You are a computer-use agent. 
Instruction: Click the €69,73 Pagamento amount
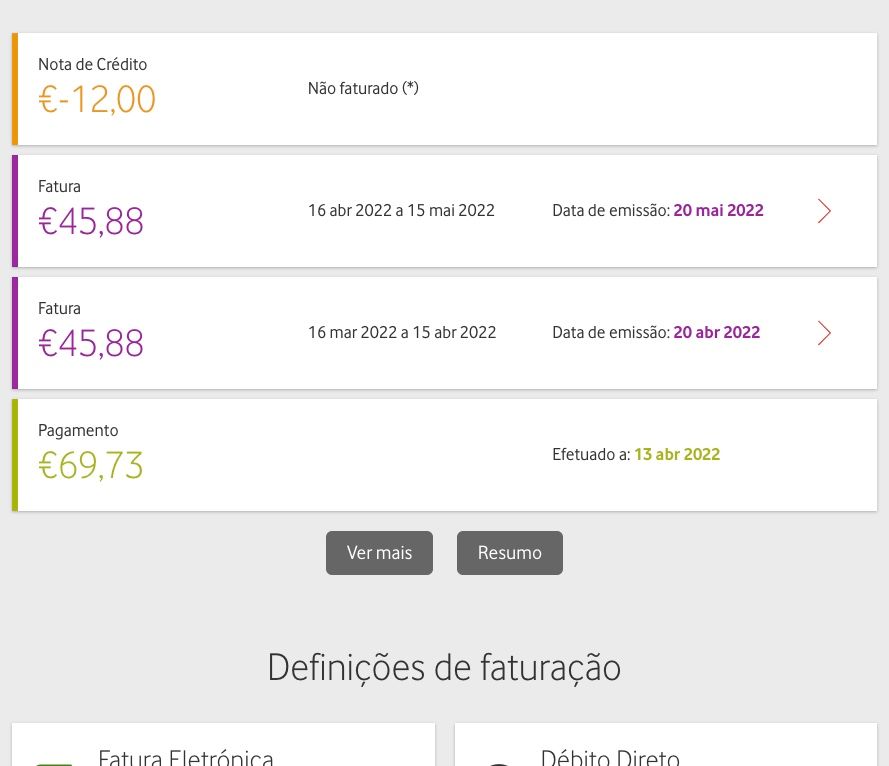pos(91,466)
